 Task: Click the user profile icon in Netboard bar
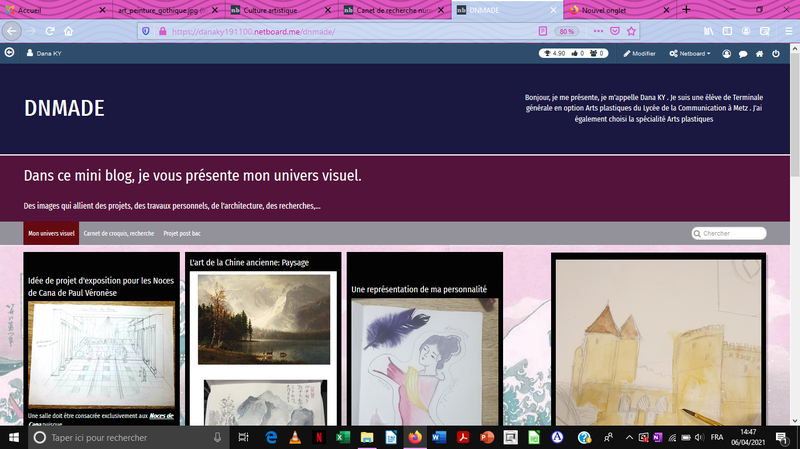point(727,53)
